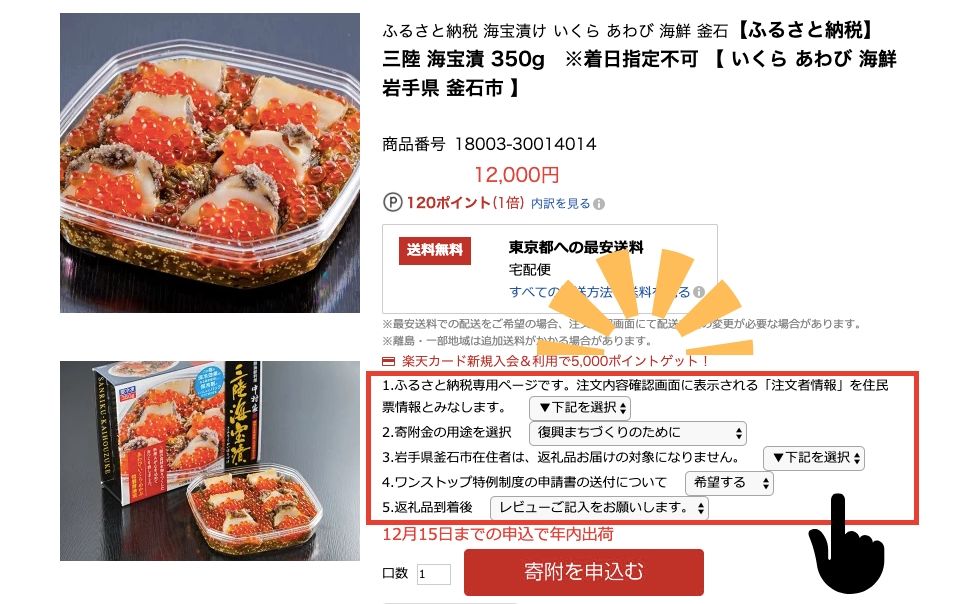The image size is (971, 604).
Task: Click the points P circle icon
Action: (393, 203)
